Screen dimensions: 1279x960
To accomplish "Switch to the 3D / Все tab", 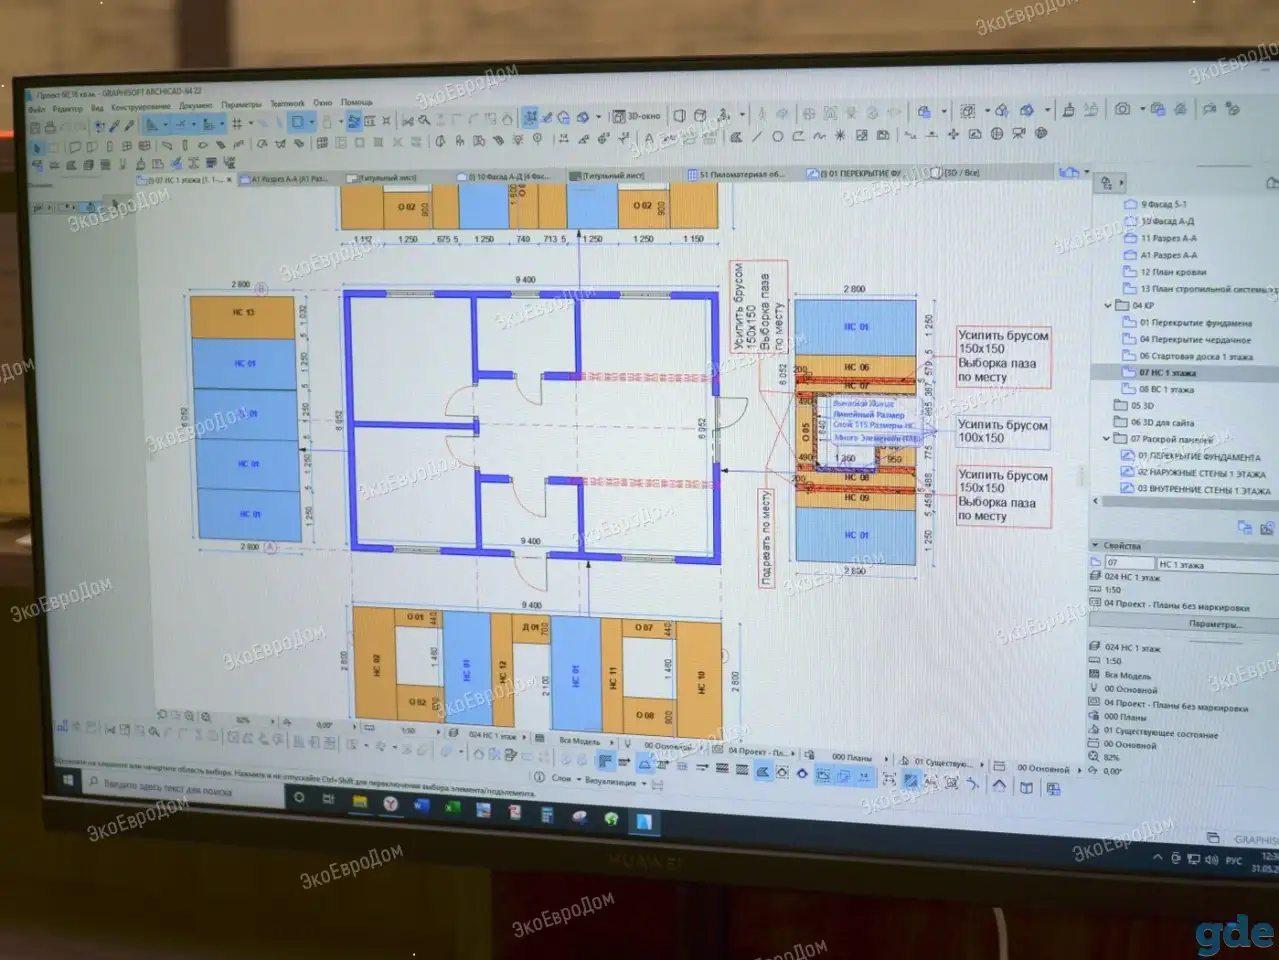I will point(957,172).
